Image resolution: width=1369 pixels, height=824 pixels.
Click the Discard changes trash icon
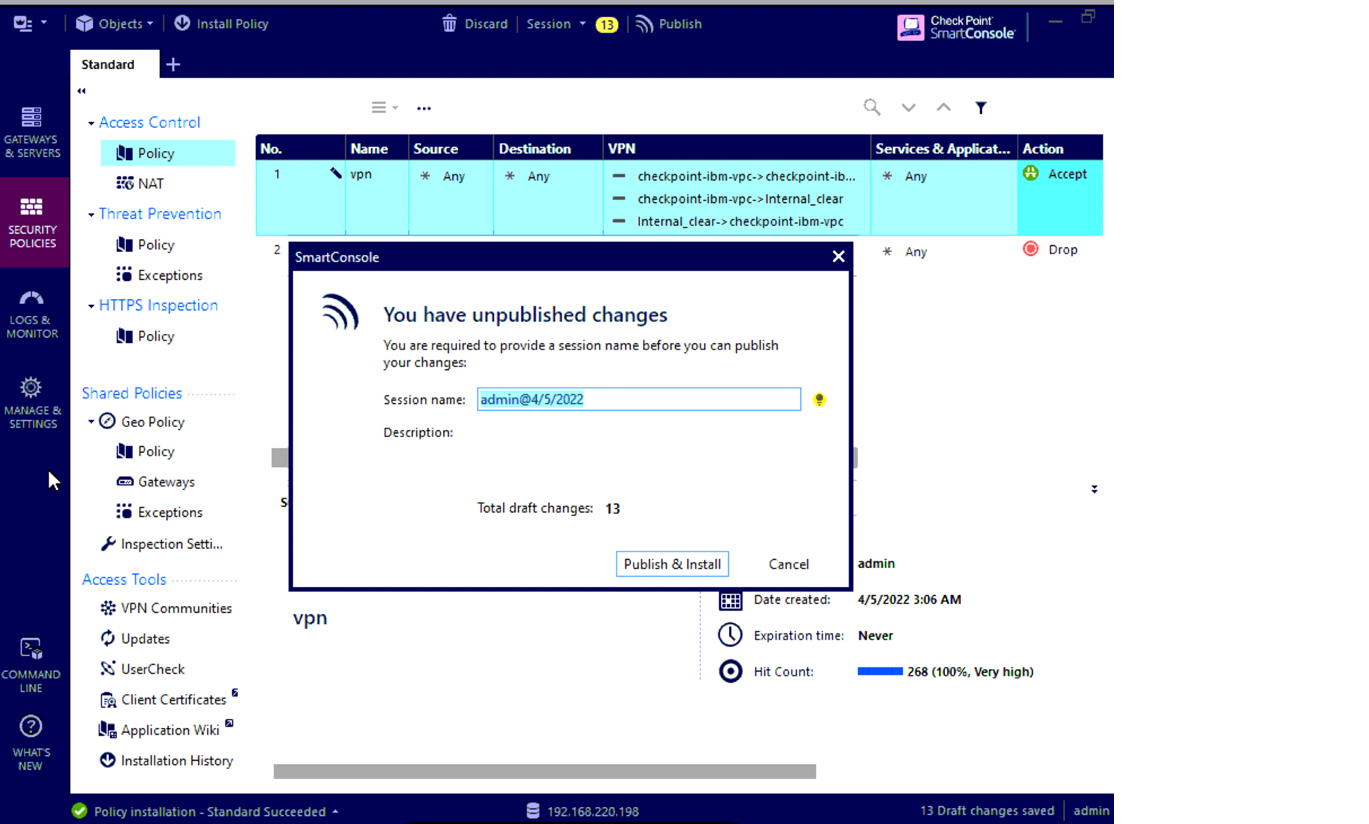[x=449, y=23]
